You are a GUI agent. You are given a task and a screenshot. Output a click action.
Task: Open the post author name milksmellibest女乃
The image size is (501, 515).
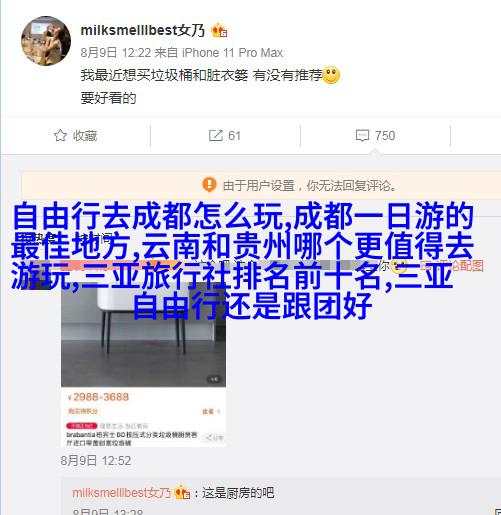click(143, 30)
